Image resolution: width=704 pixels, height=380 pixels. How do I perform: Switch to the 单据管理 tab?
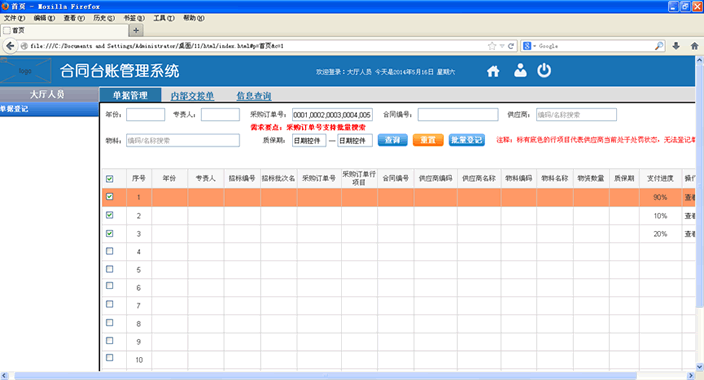click(x=130, y=95)
